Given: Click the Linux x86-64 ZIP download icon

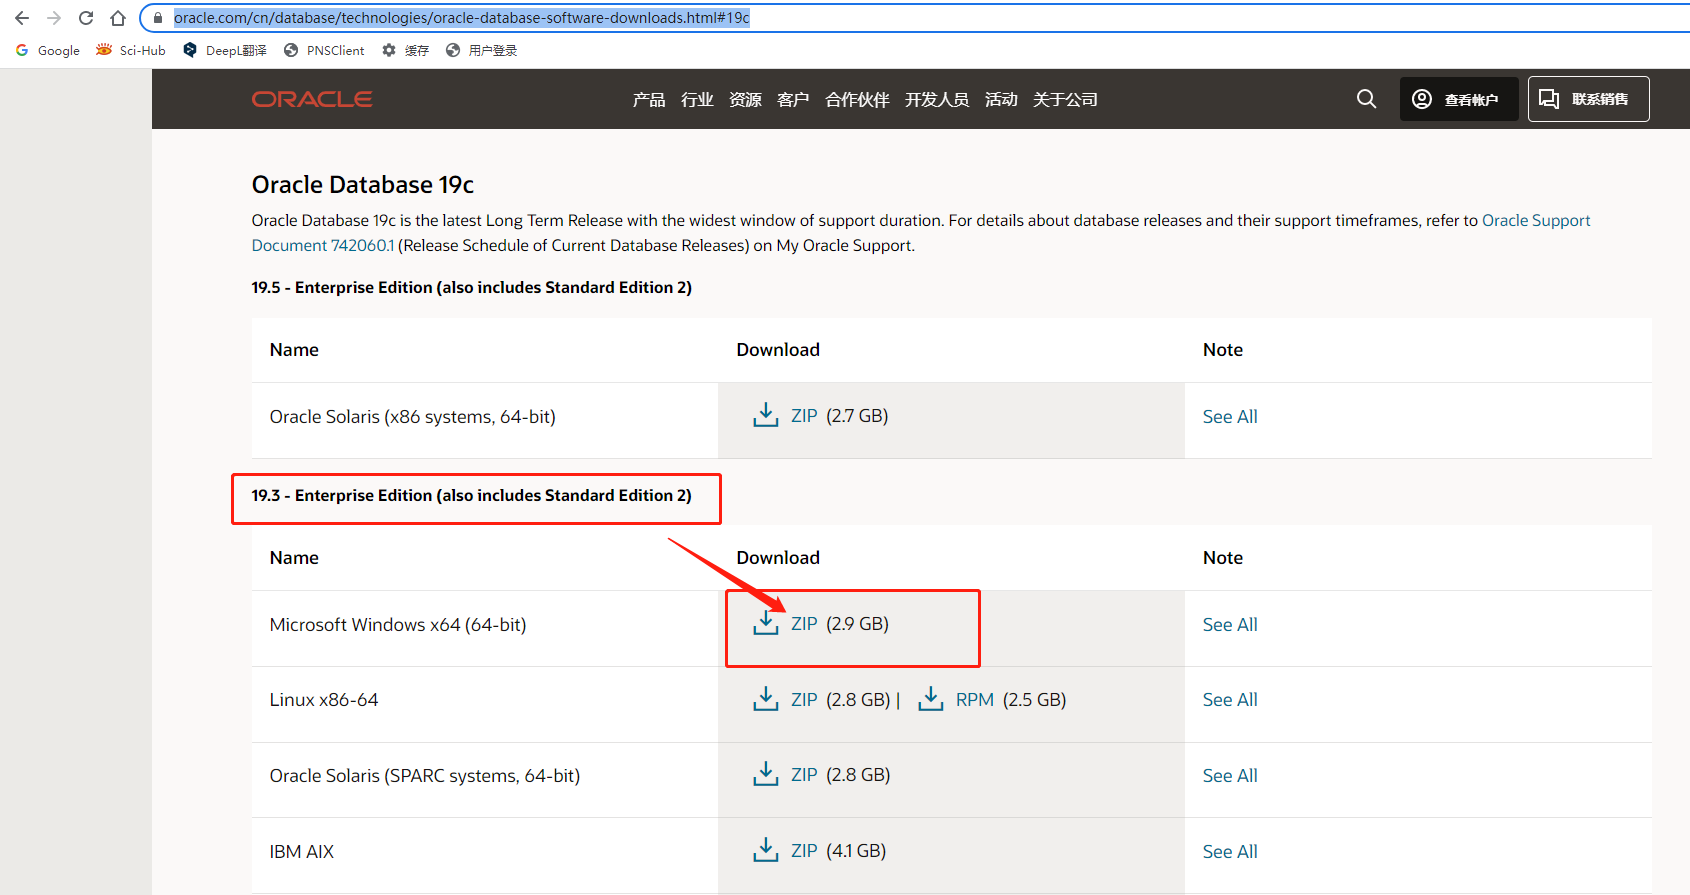Looking at the screenshot, I should 766,699.
